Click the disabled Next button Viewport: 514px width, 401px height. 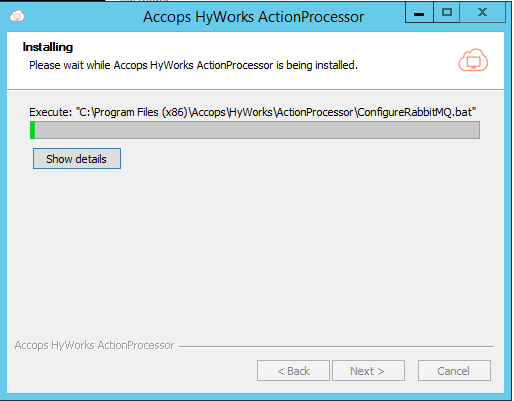pos(368,370)
